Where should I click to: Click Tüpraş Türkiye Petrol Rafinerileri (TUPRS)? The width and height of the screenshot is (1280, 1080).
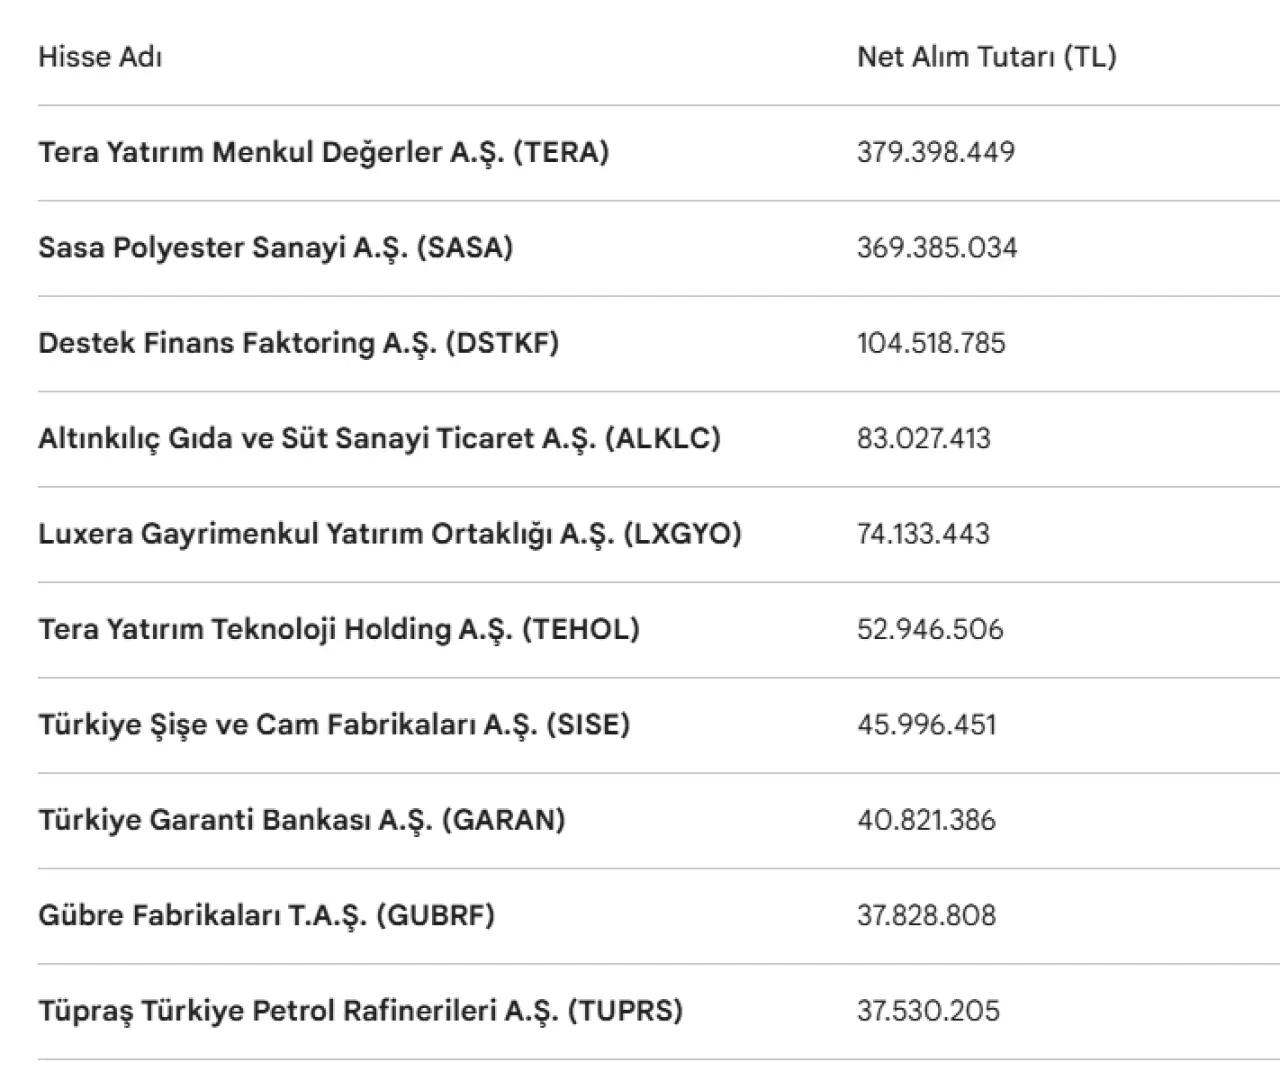[360, 1010]
